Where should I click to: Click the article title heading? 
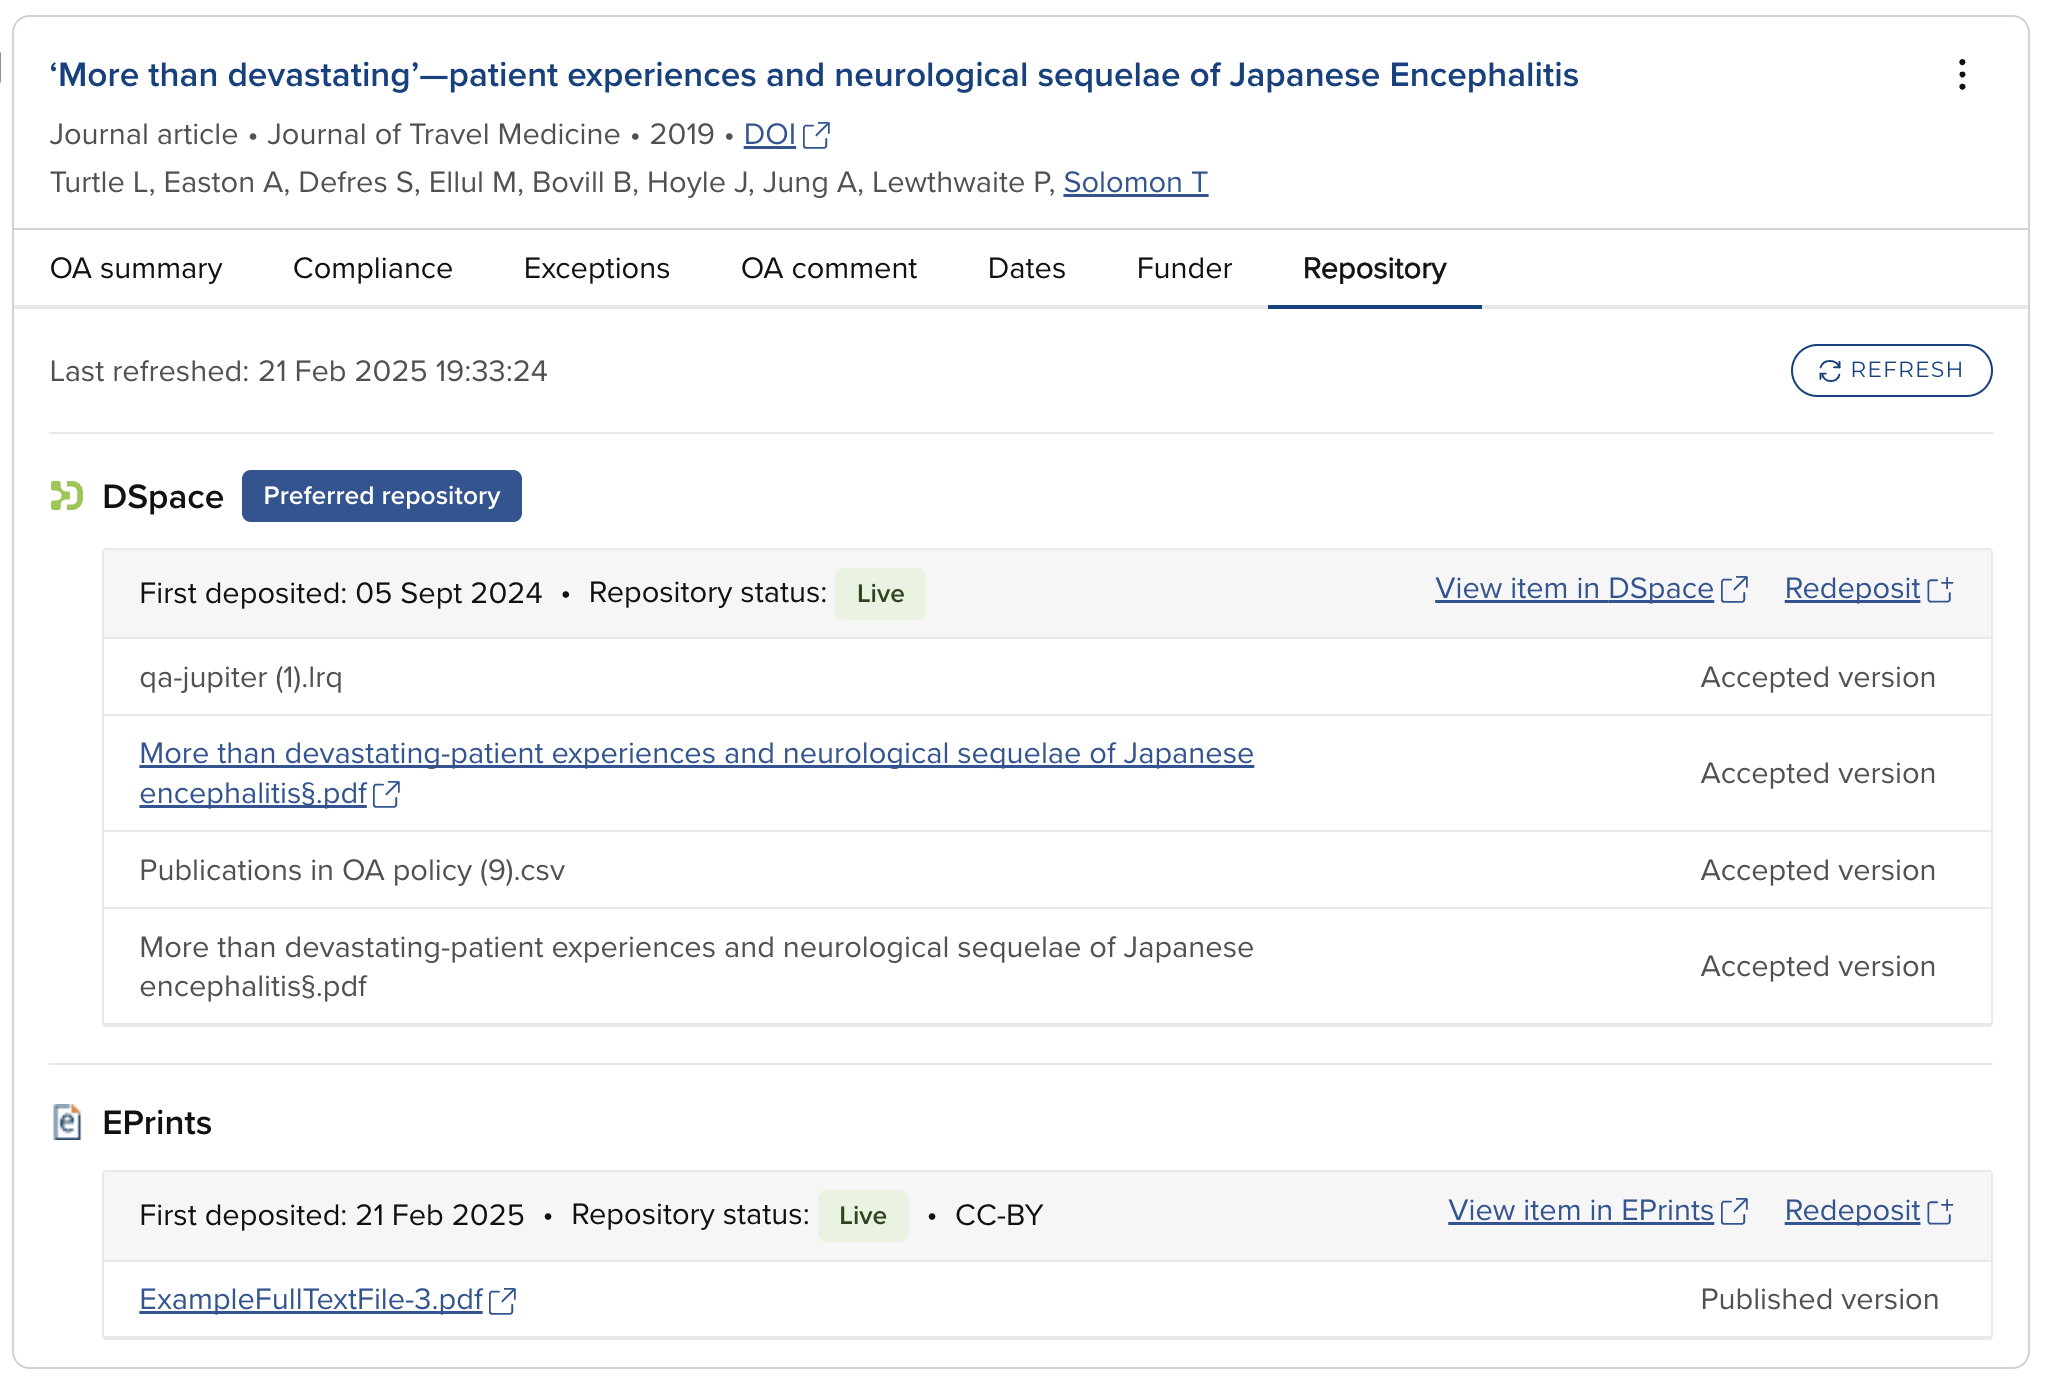(x=813, y=75)
